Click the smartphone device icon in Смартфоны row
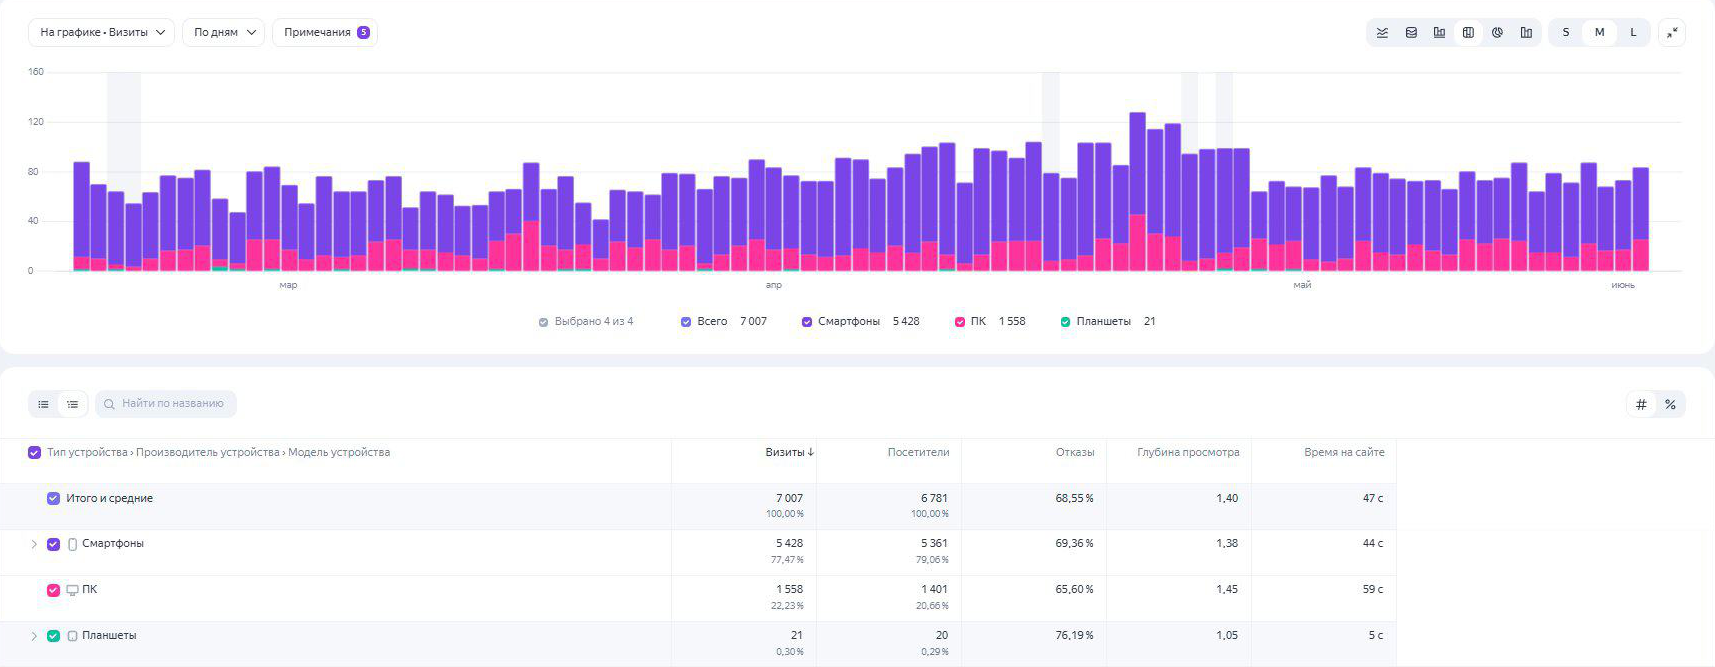Screen dimensions: 1715x667 pyautogui.click(x=72, y=544)
